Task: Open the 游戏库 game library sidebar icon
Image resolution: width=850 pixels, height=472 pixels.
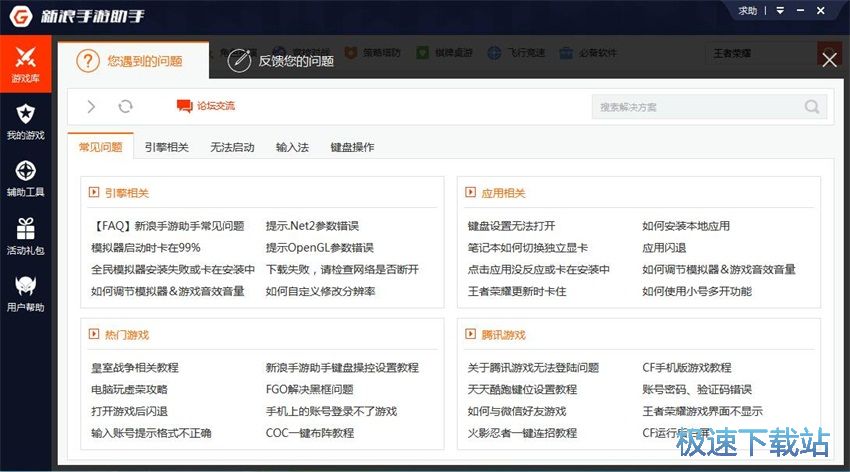Action: click(x=25, y=64)
